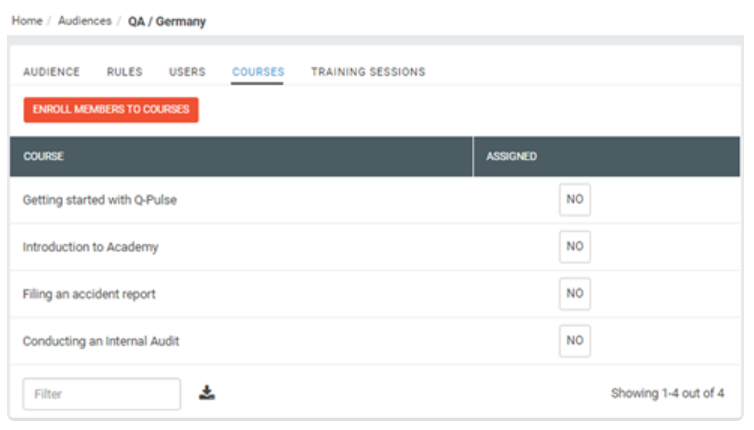Go to the Users tab
This screenshot has width=754, height=430.
coord(187,72)
